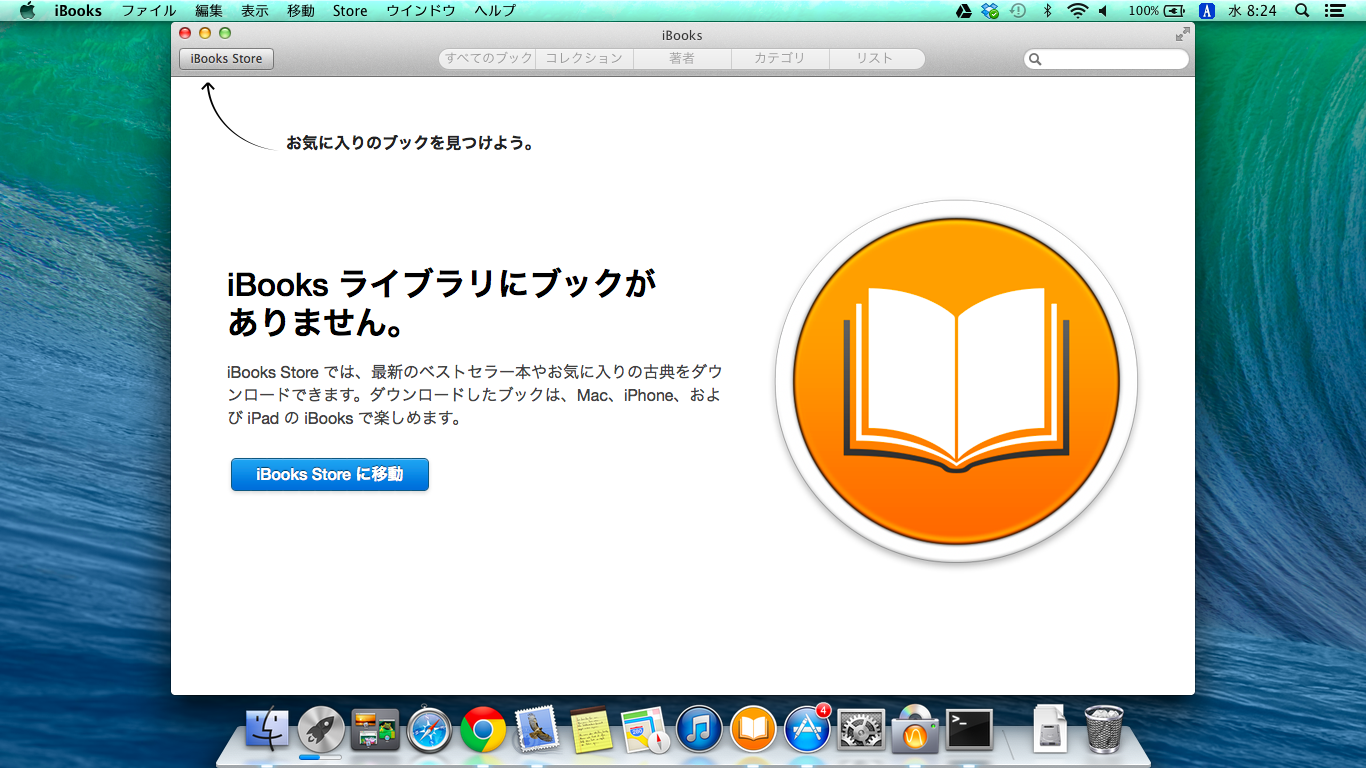Launch Terminal from the Dock

click(x=969, y=730)
